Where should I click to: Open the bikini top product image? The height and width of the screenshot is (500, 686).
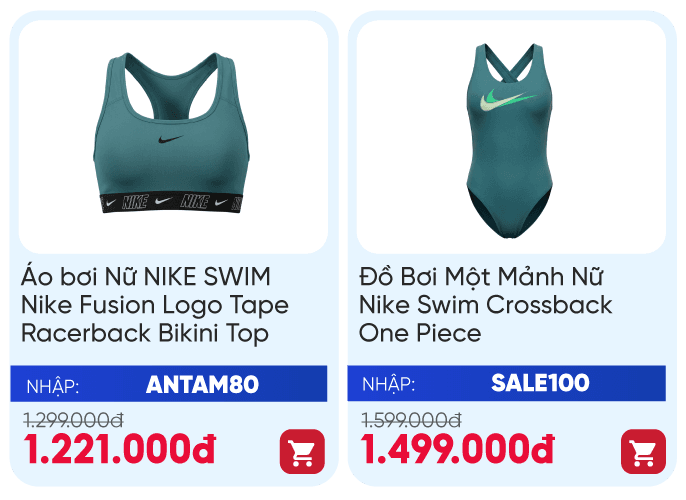click(x=173, y=137)
